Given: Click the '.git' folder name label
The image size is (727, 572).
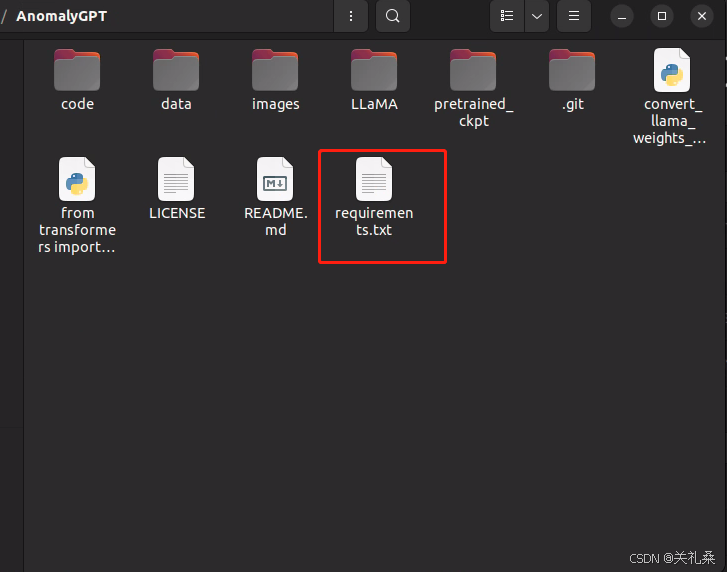Looking at the screenshot, I should tap(573, 104).
